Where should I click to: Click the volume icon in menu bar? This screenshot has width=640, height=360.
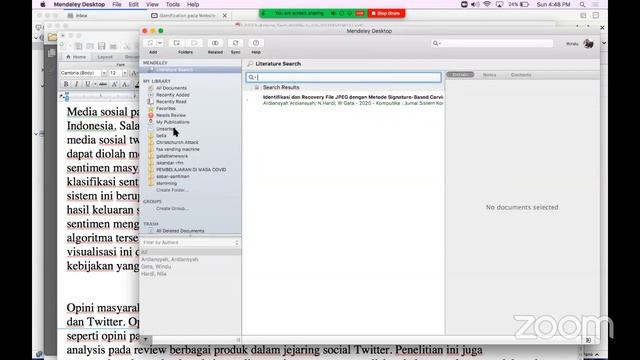click(x=475, y=4)
